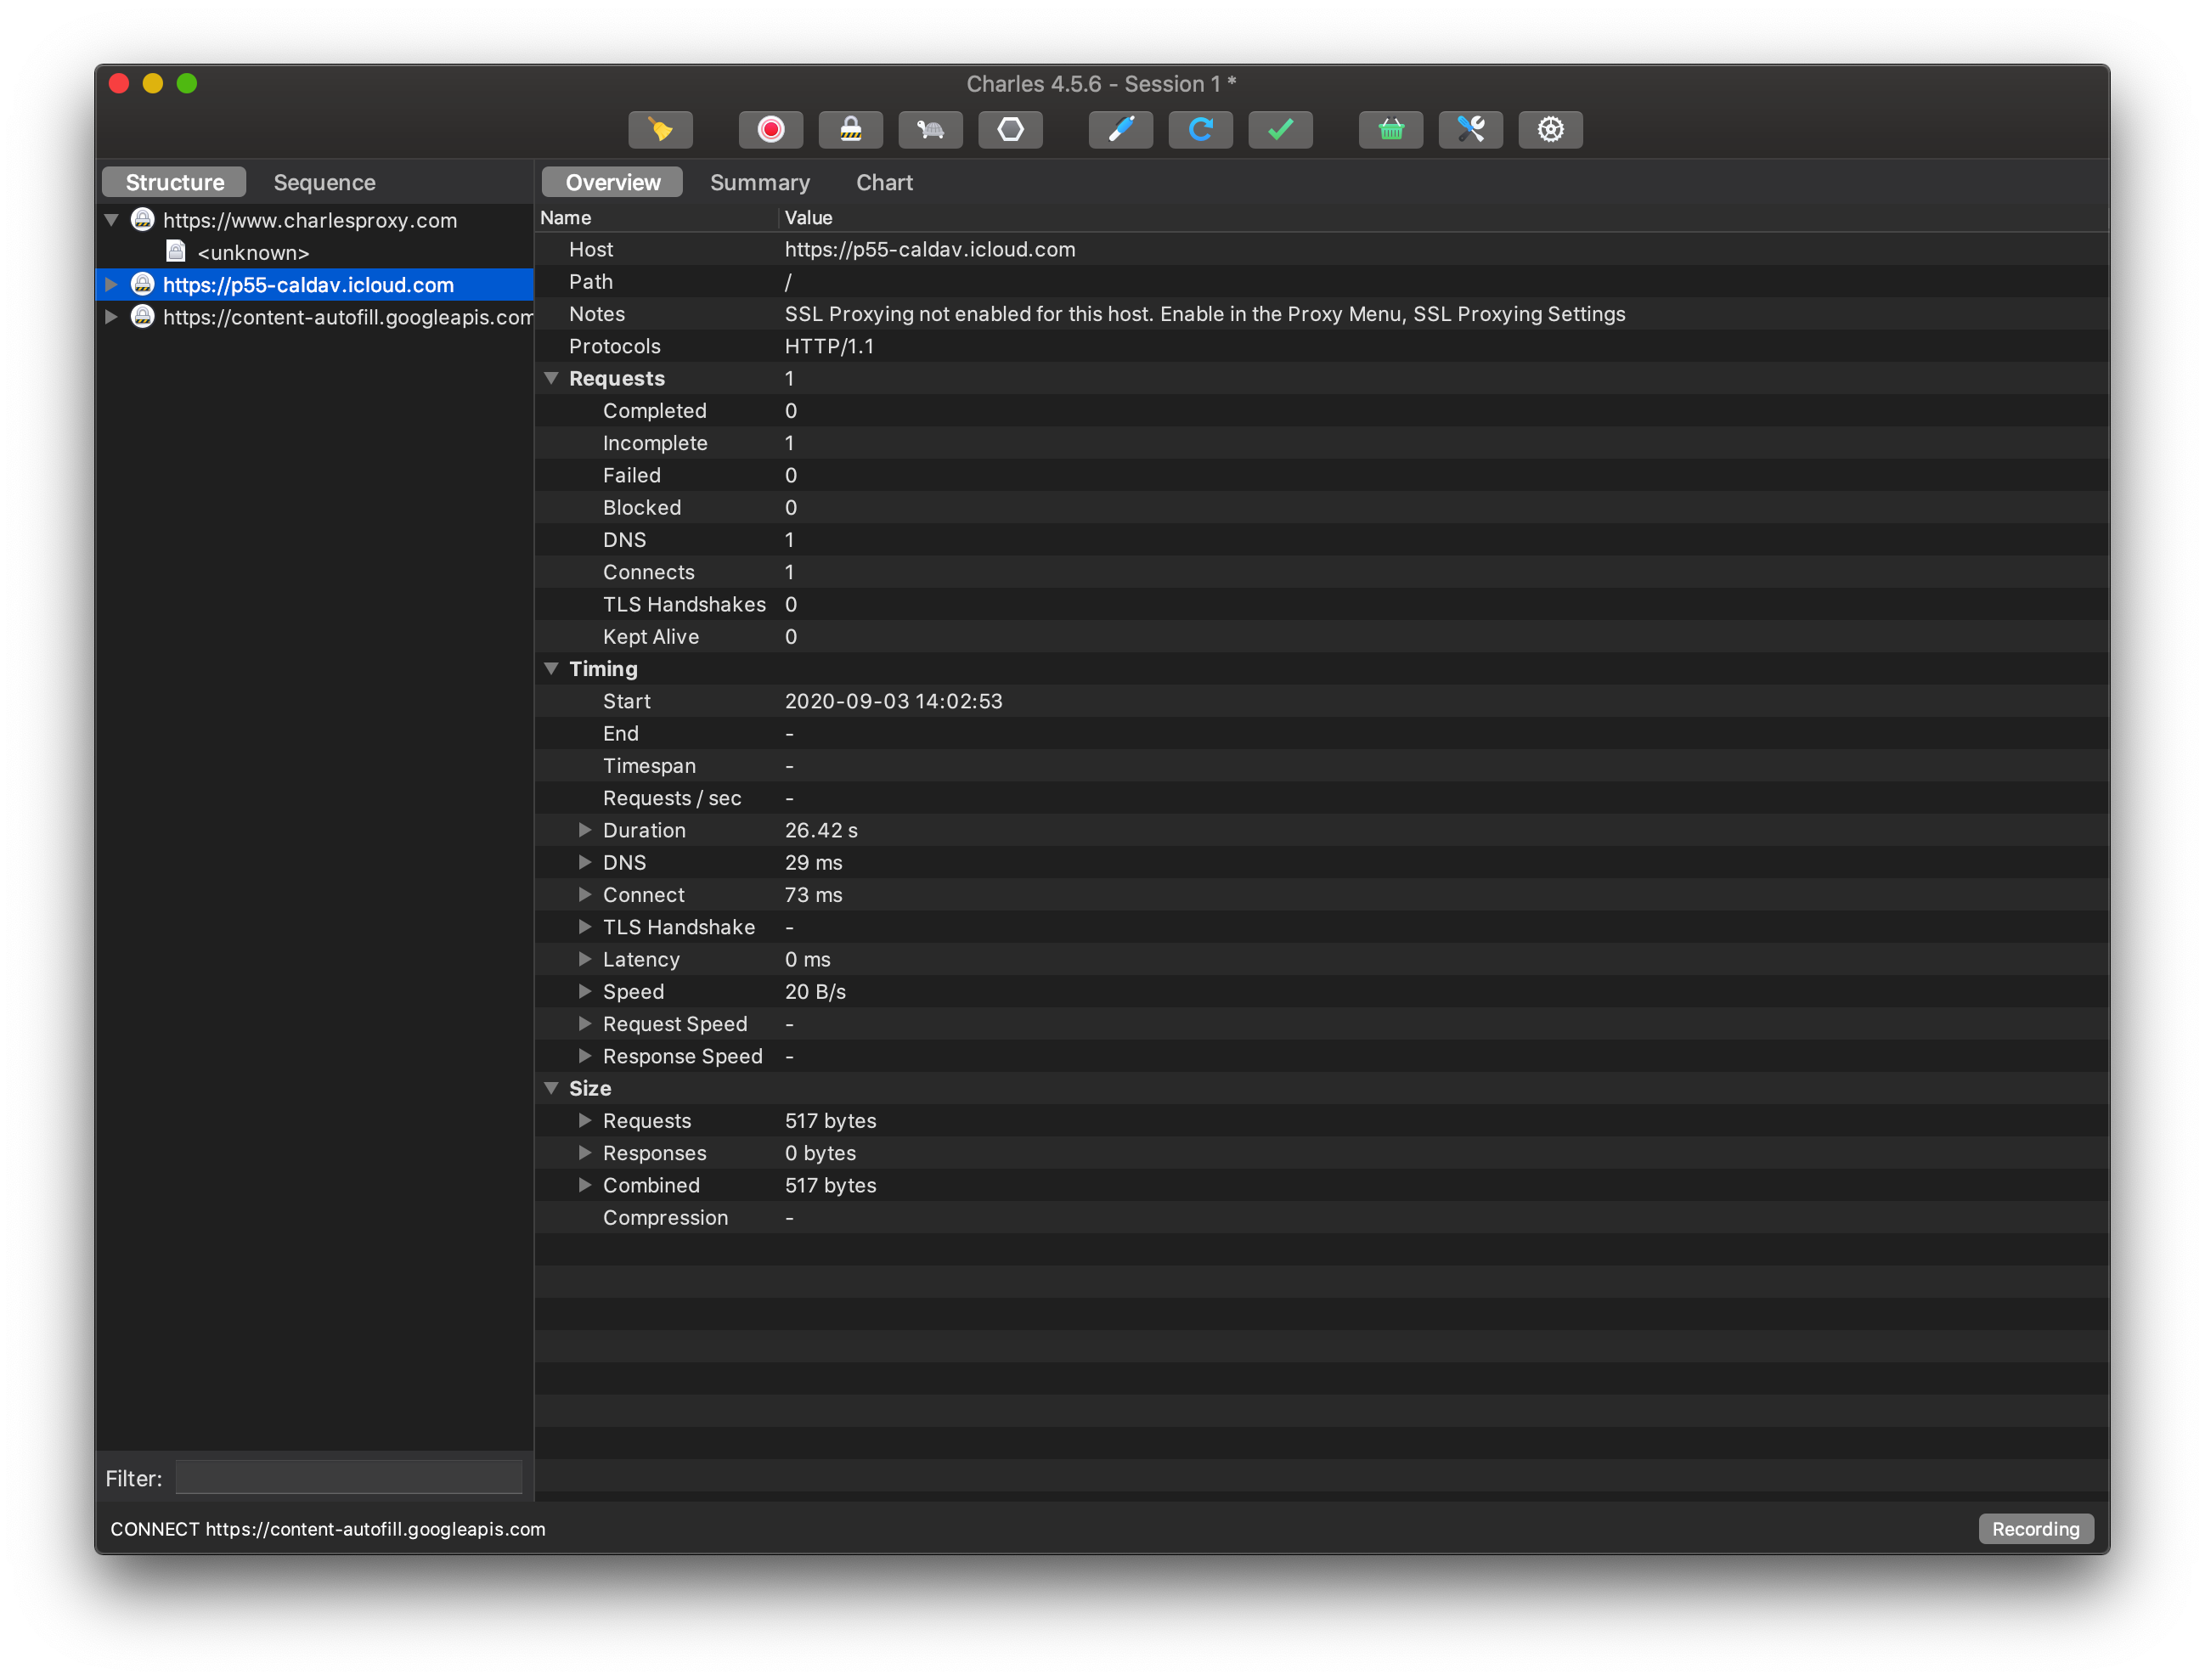
Task: Select the Incomplete requests row
Action: [1322, 443]
